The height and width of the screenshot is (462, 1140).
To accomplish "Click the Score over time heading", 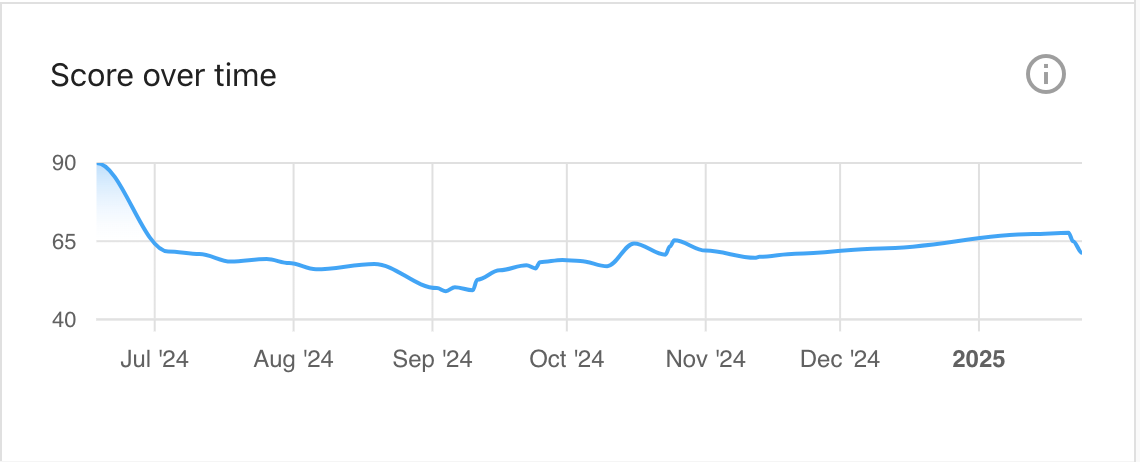I will click(x=164, y=76).
